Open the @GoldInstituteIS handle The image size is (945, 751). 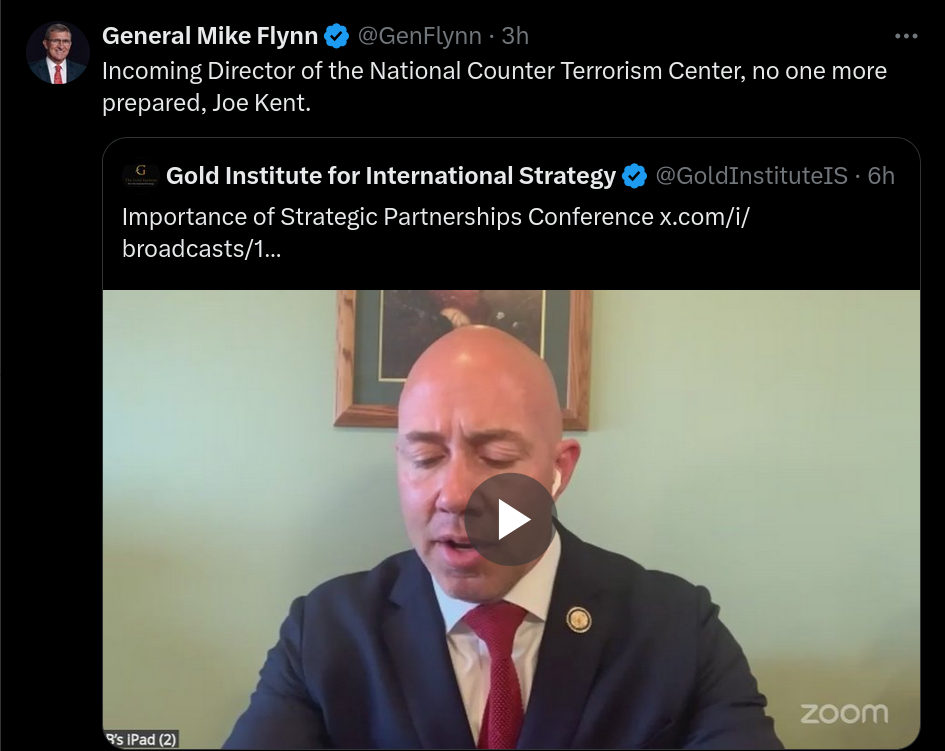pos(751,176)
